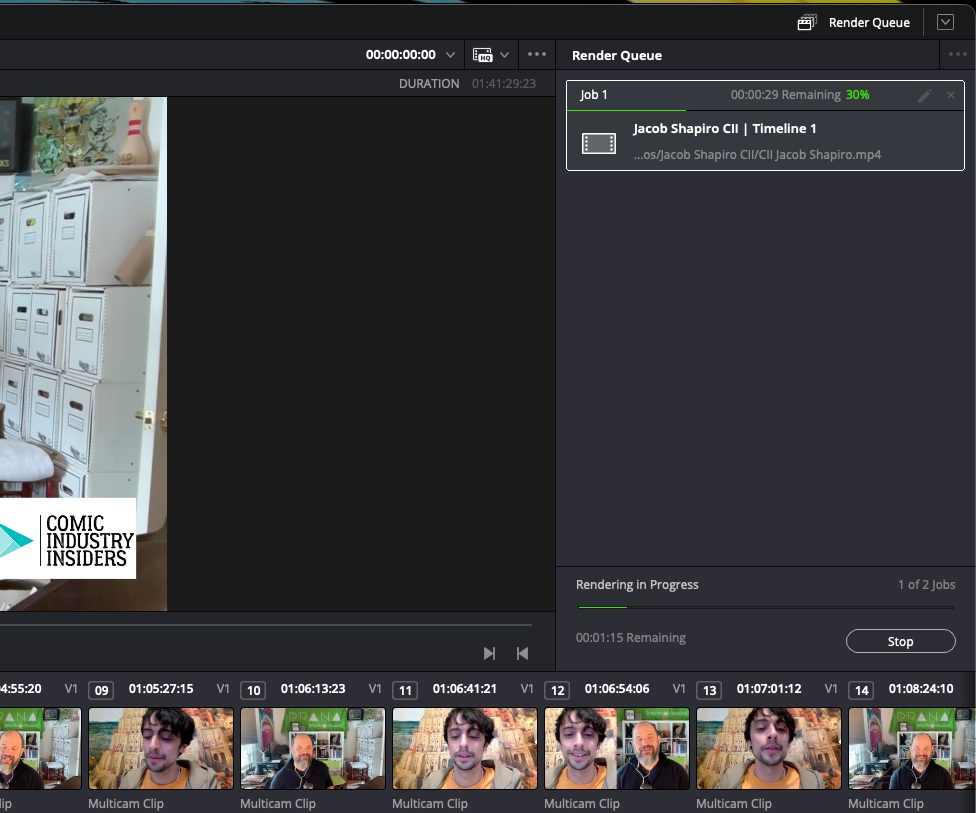The height and width of the screenshot is (813, 976).
Task: Click the film strip icon of Job 1
Action: pos(599,143)
